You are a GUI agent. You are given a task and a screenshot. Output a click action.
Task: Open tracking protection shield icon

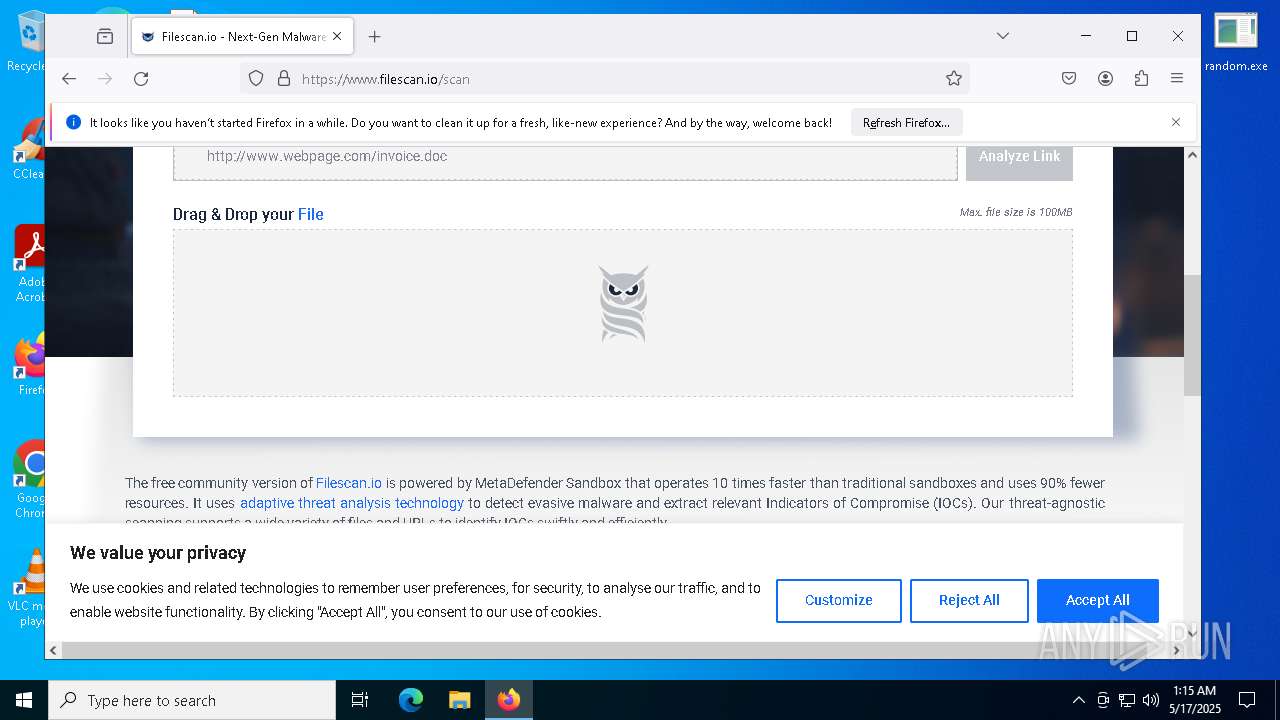[256, 78]
